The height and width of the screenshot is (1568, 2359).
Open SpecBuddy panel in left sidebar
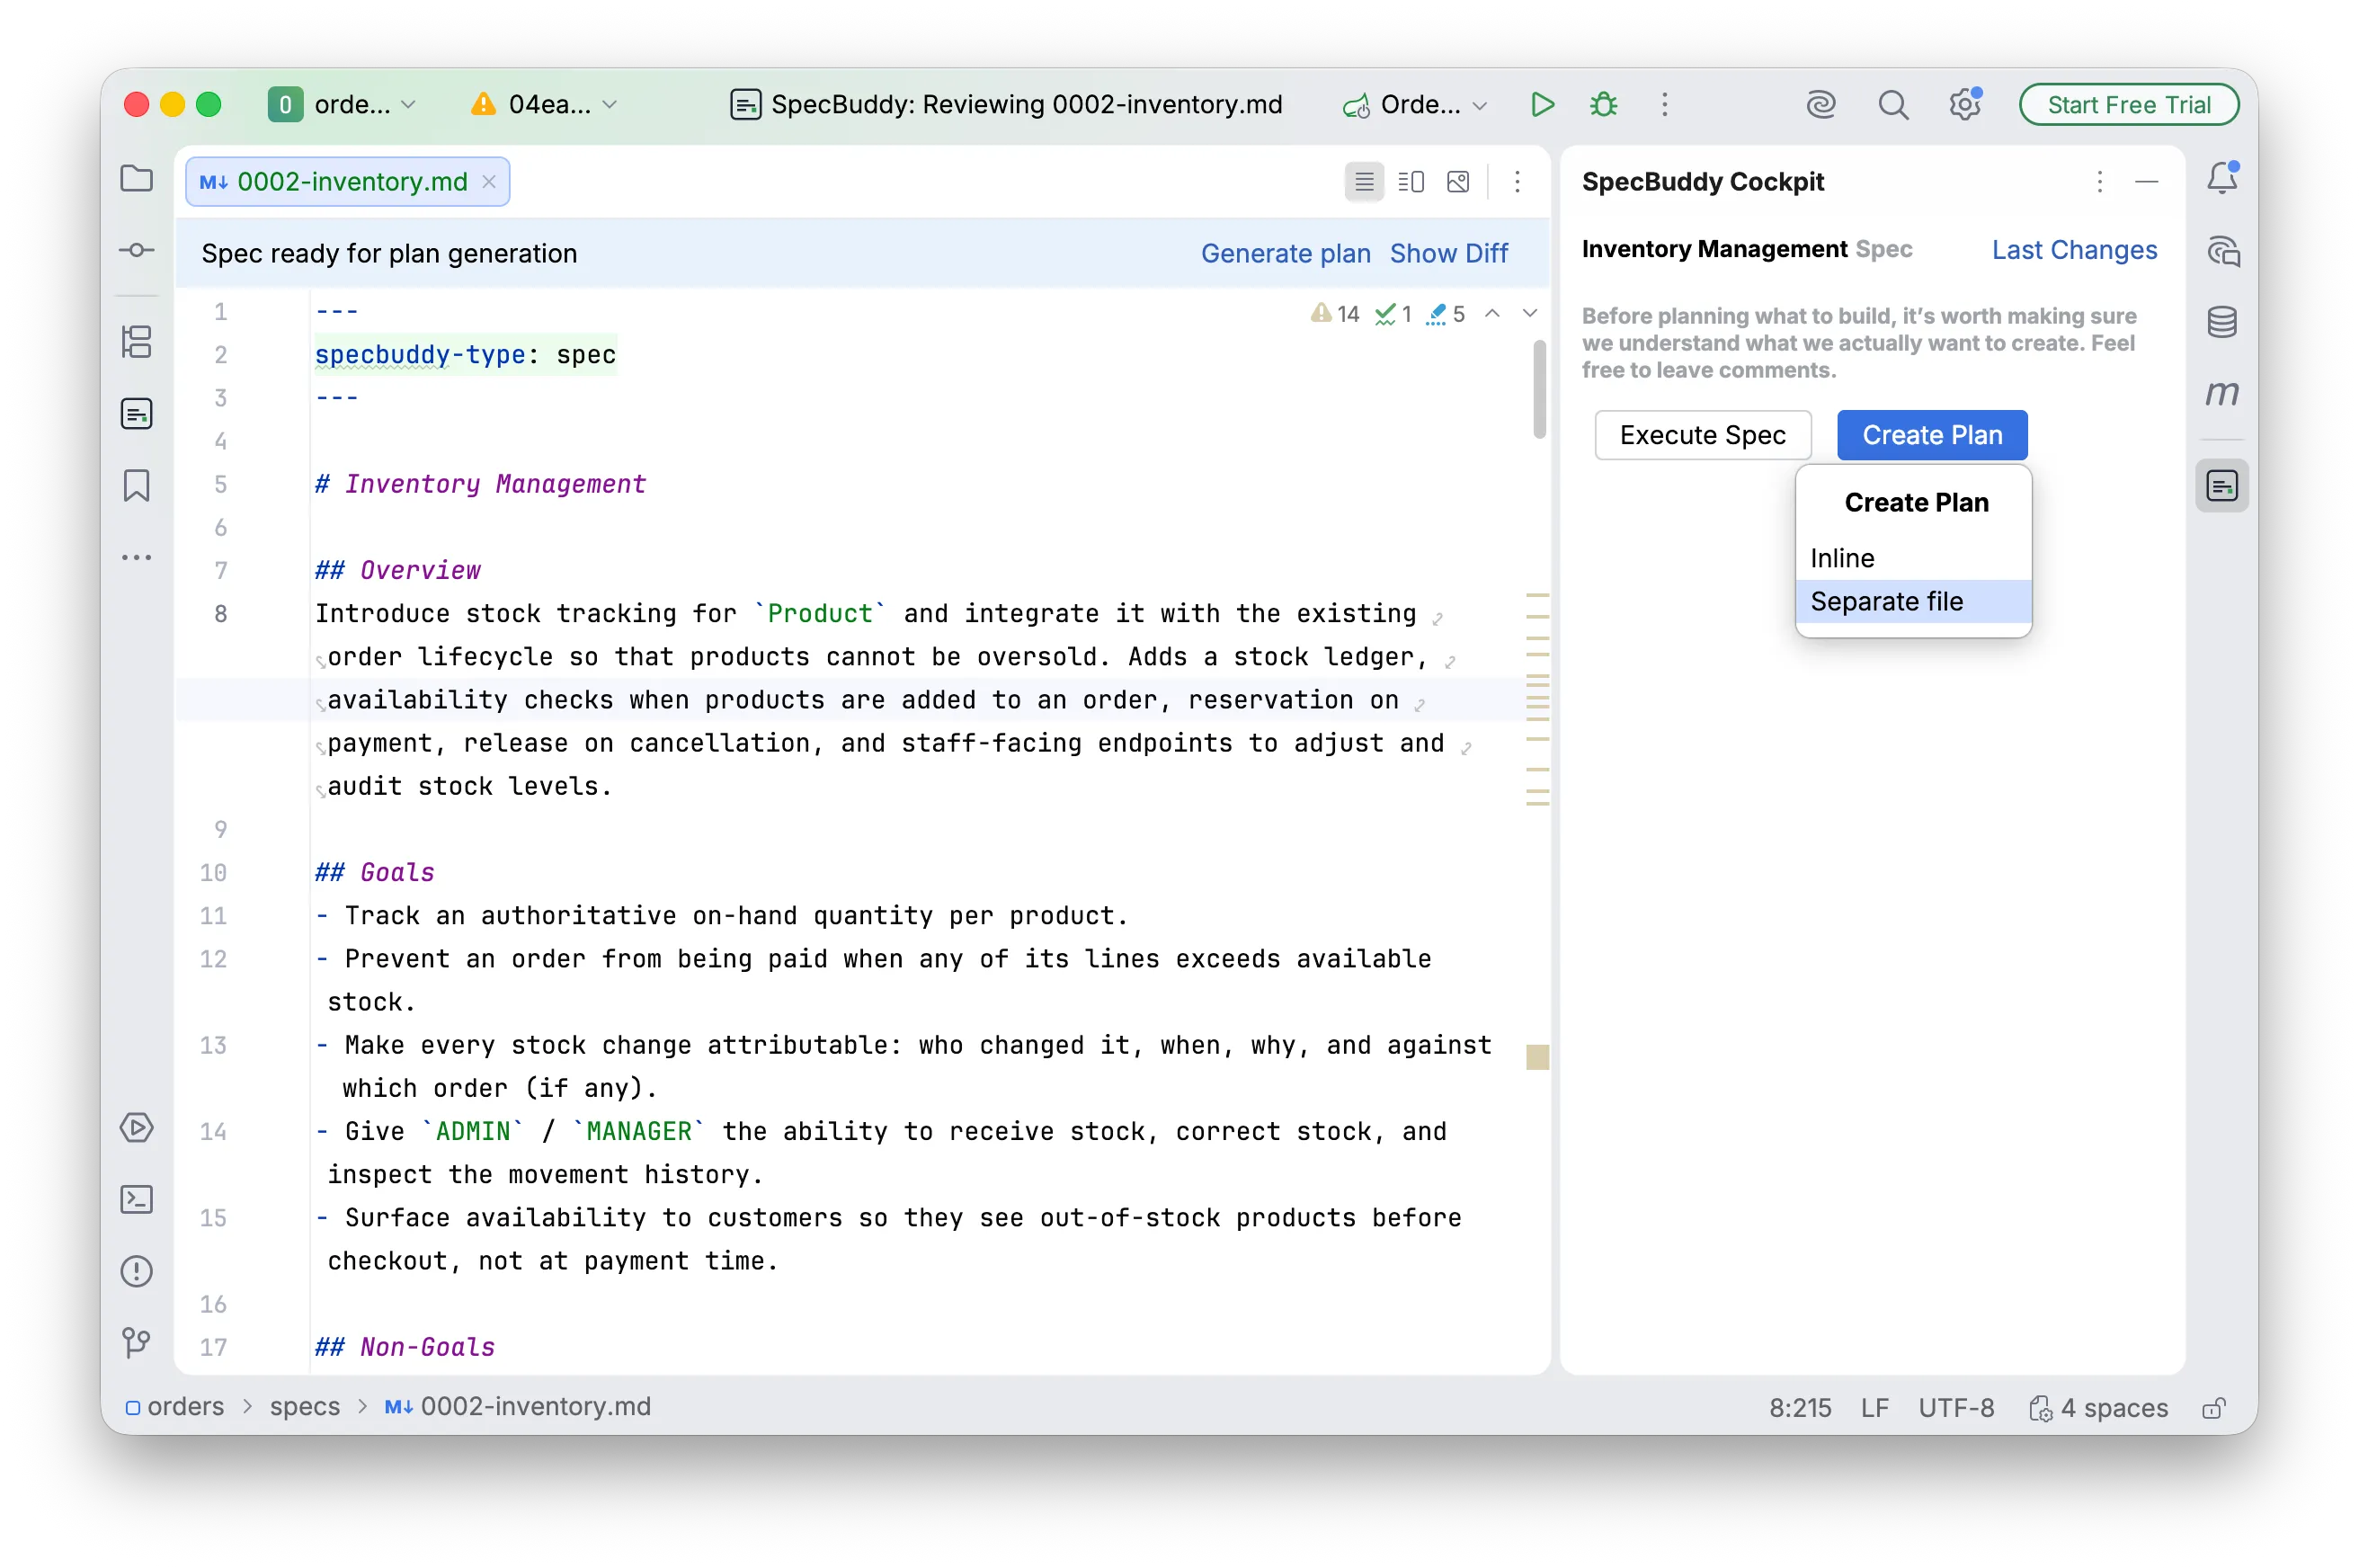136,414
